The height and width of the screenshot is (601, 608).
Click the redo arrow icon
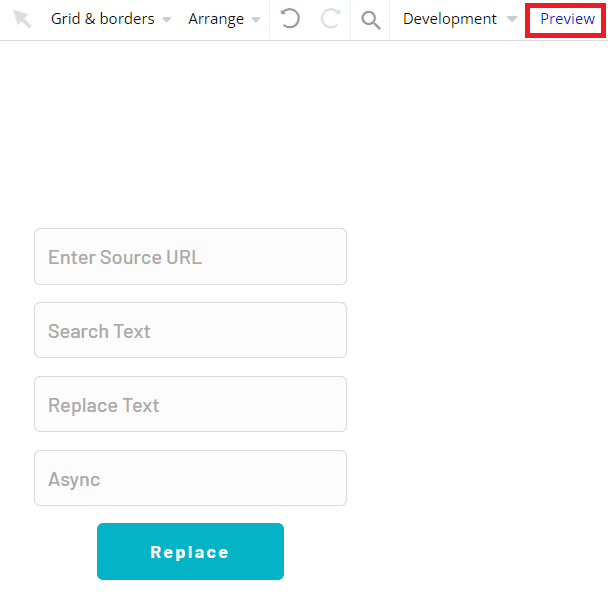coord(331,19)
